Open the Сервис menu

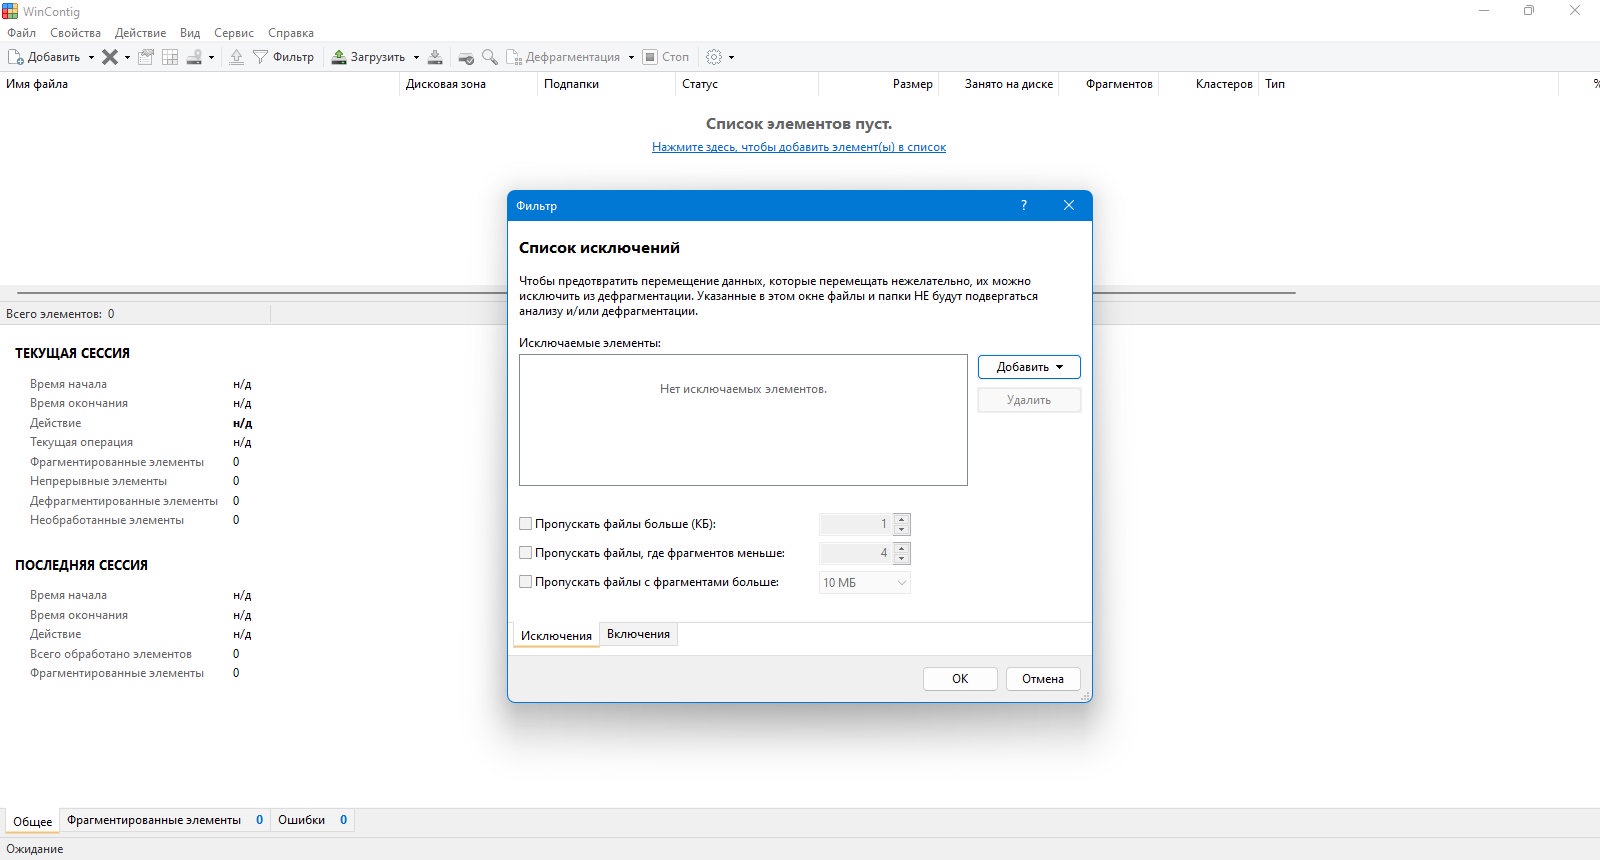pos(234,33)
